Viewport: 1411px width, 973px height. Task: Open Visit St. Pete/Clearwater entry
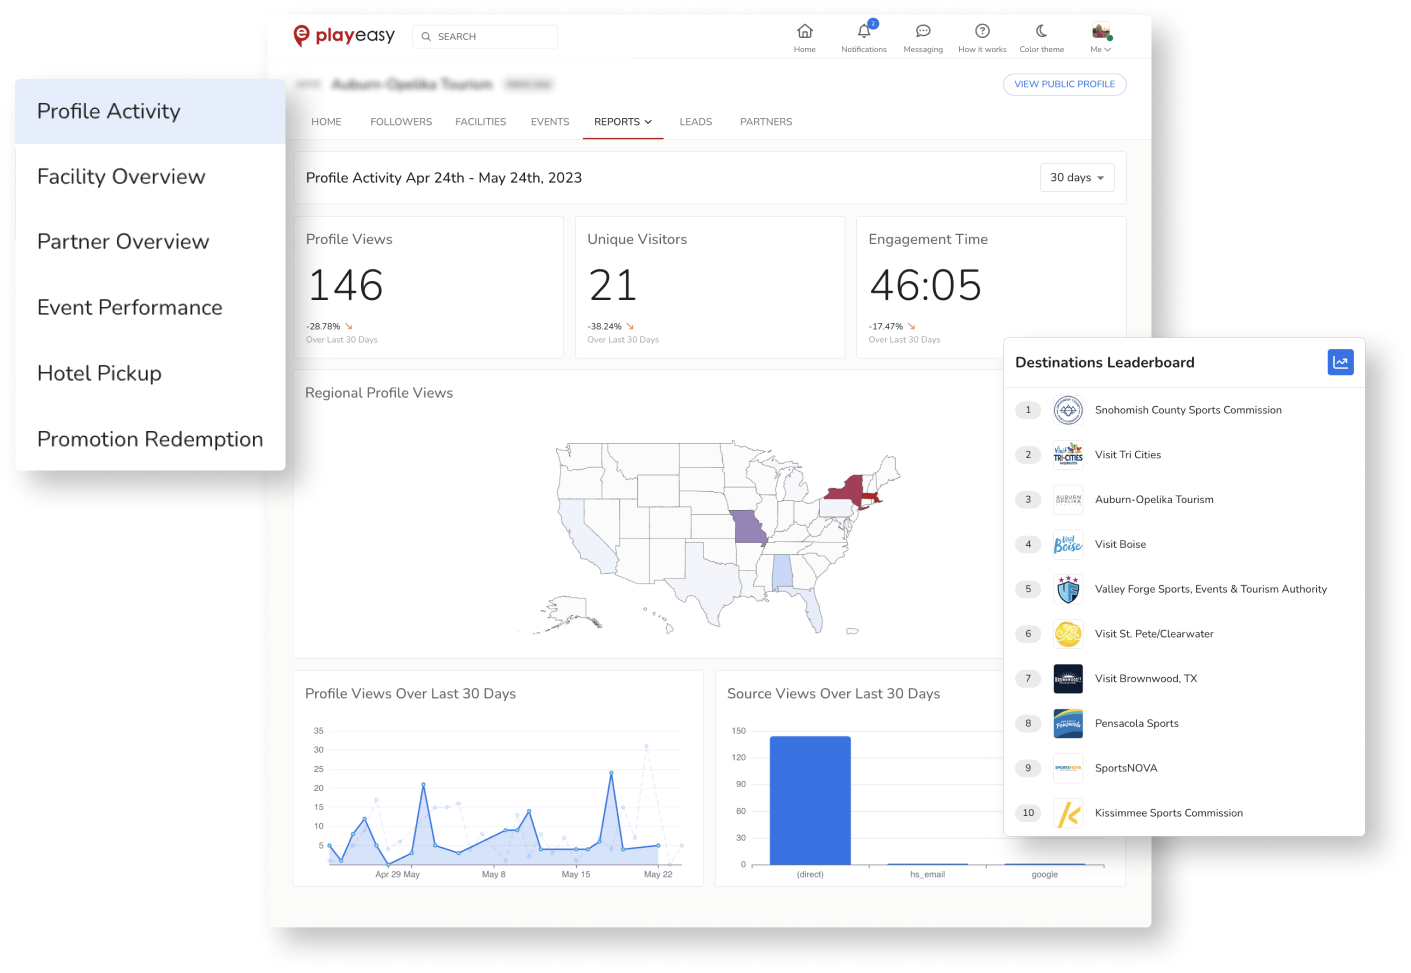[x=1154, y=634]
